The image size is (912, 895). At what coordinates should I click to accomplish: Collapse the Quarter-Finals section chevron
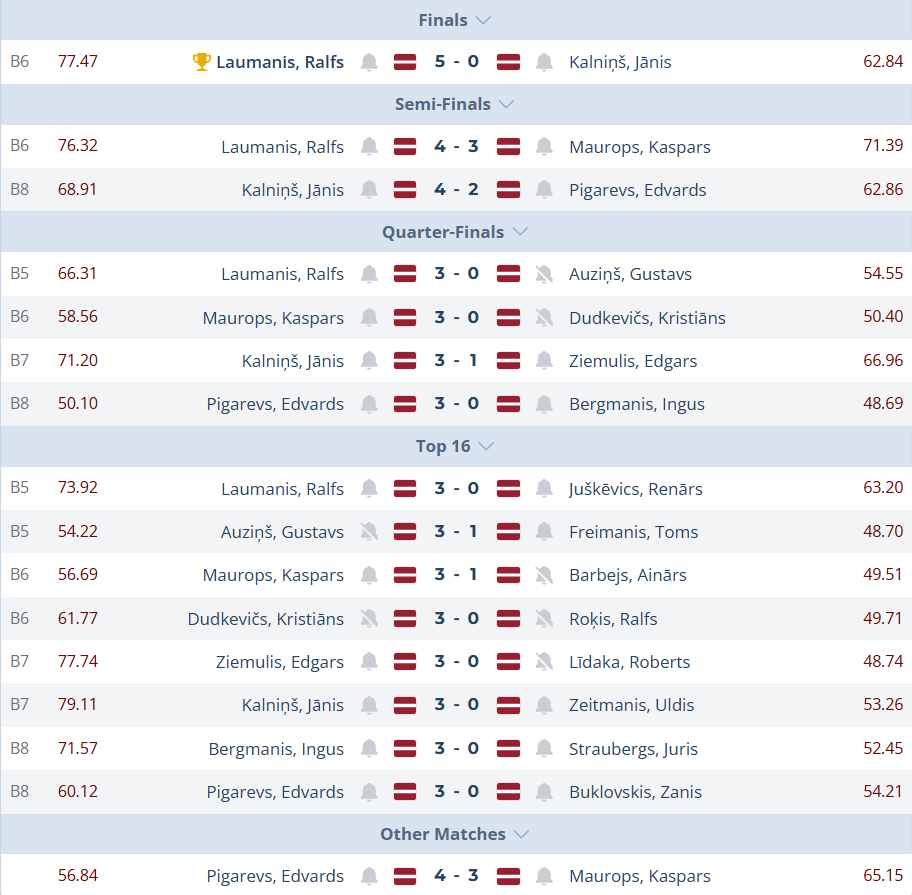click(x=520, y=232)
